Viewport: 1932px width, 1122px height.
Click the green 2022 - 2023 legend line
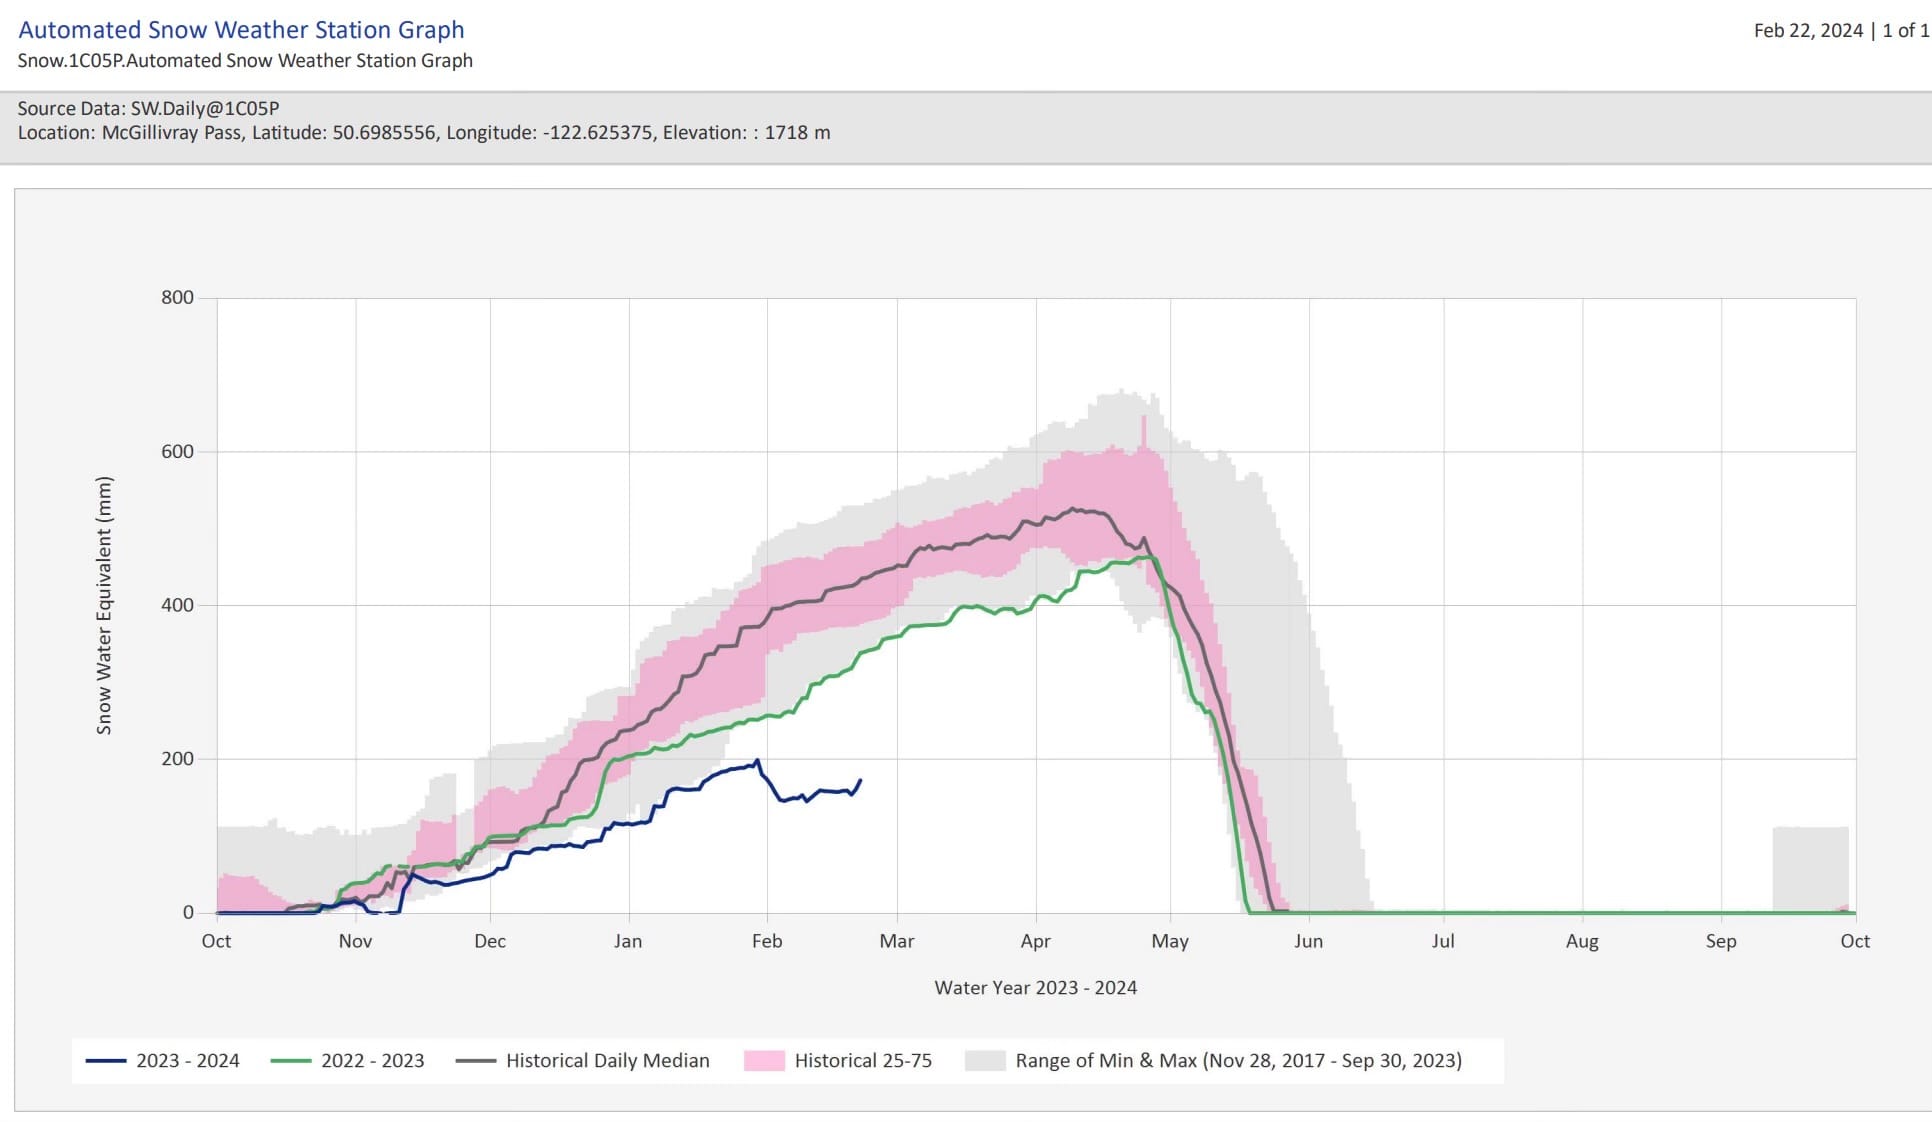pos(291,1061)
